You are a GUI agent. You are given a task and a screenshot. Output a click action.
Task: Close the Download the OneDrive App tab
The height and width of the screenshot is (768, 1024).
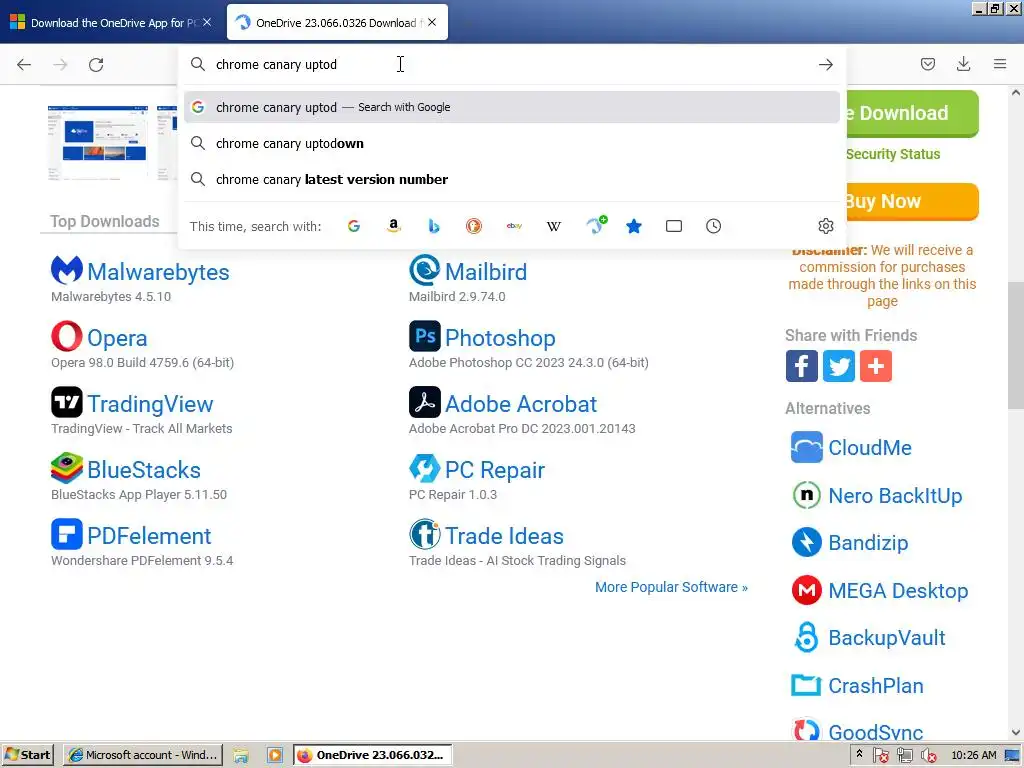coord(207,22)
